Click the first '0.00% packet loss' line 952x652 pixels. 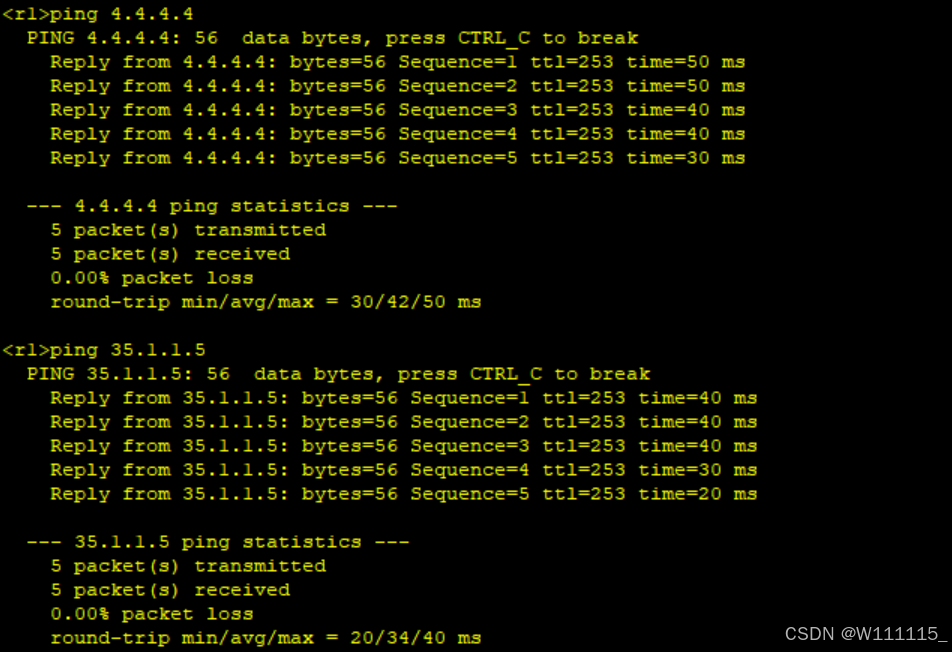[152, 278]
